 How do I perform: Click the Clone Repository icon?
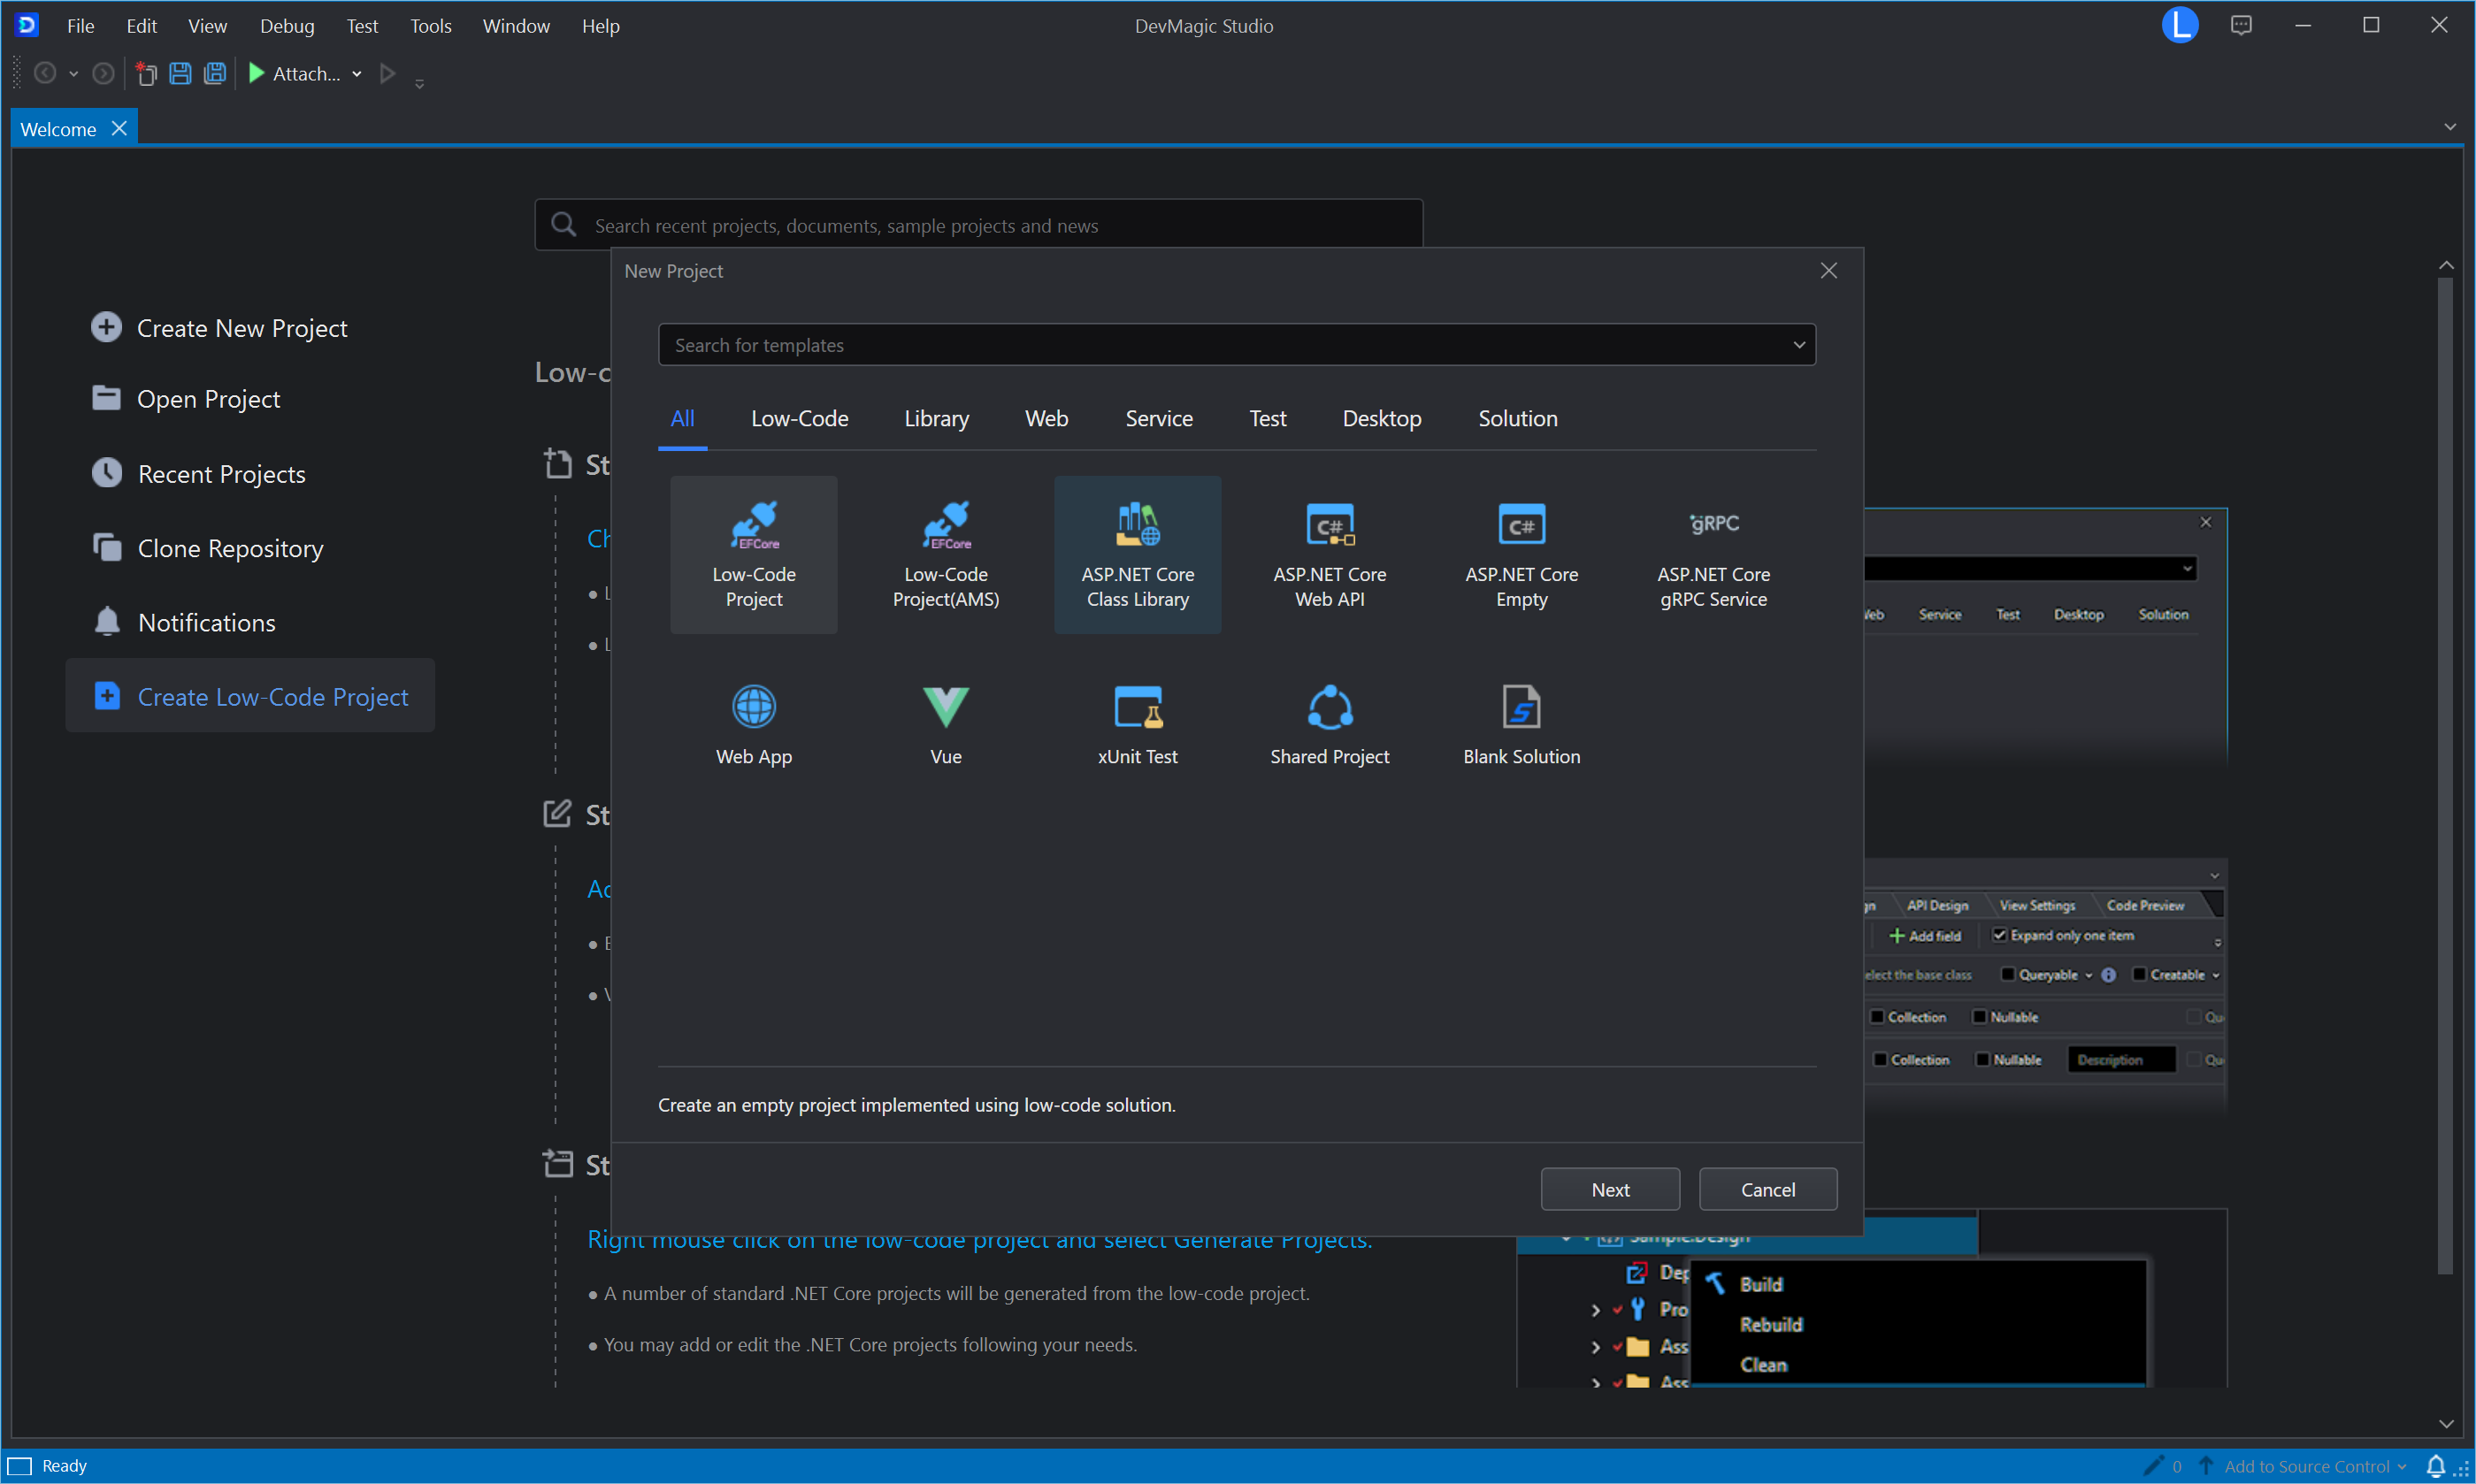point(106,547)
